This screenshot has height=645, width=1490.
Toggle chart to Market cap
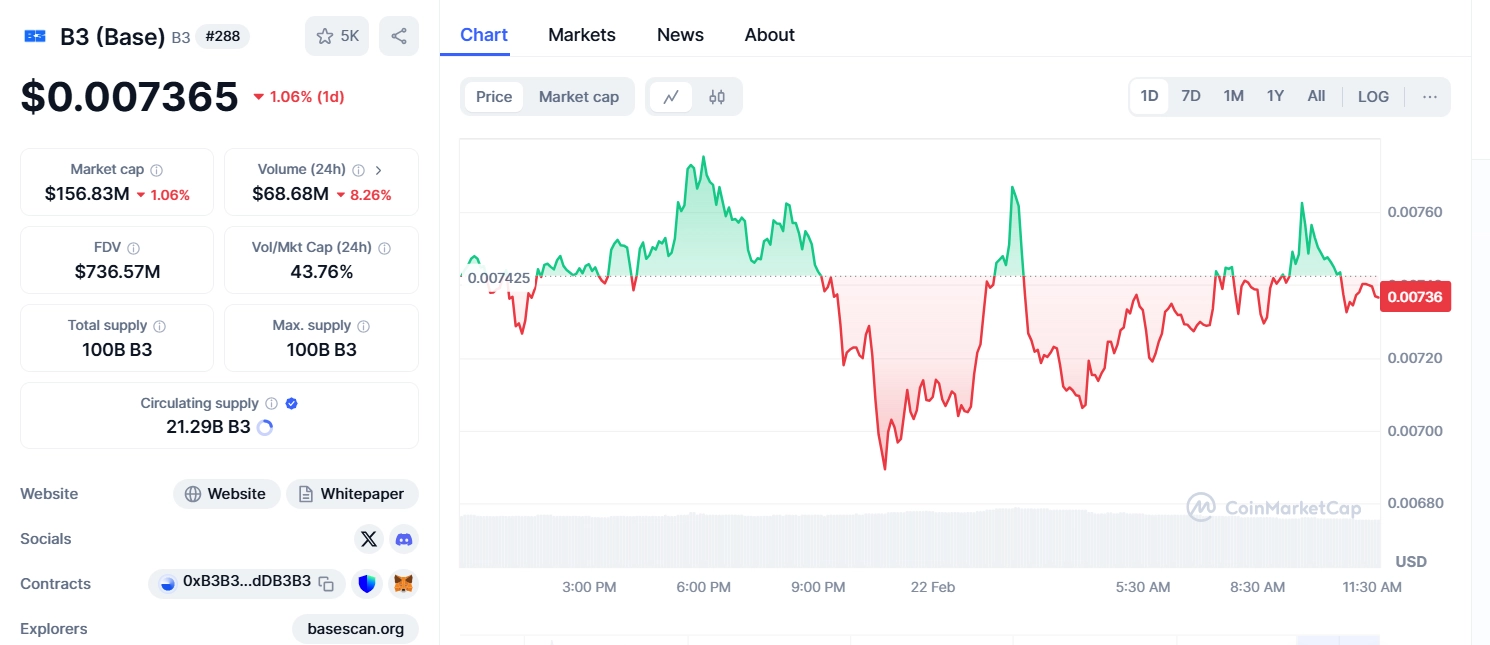coord(579,97)
